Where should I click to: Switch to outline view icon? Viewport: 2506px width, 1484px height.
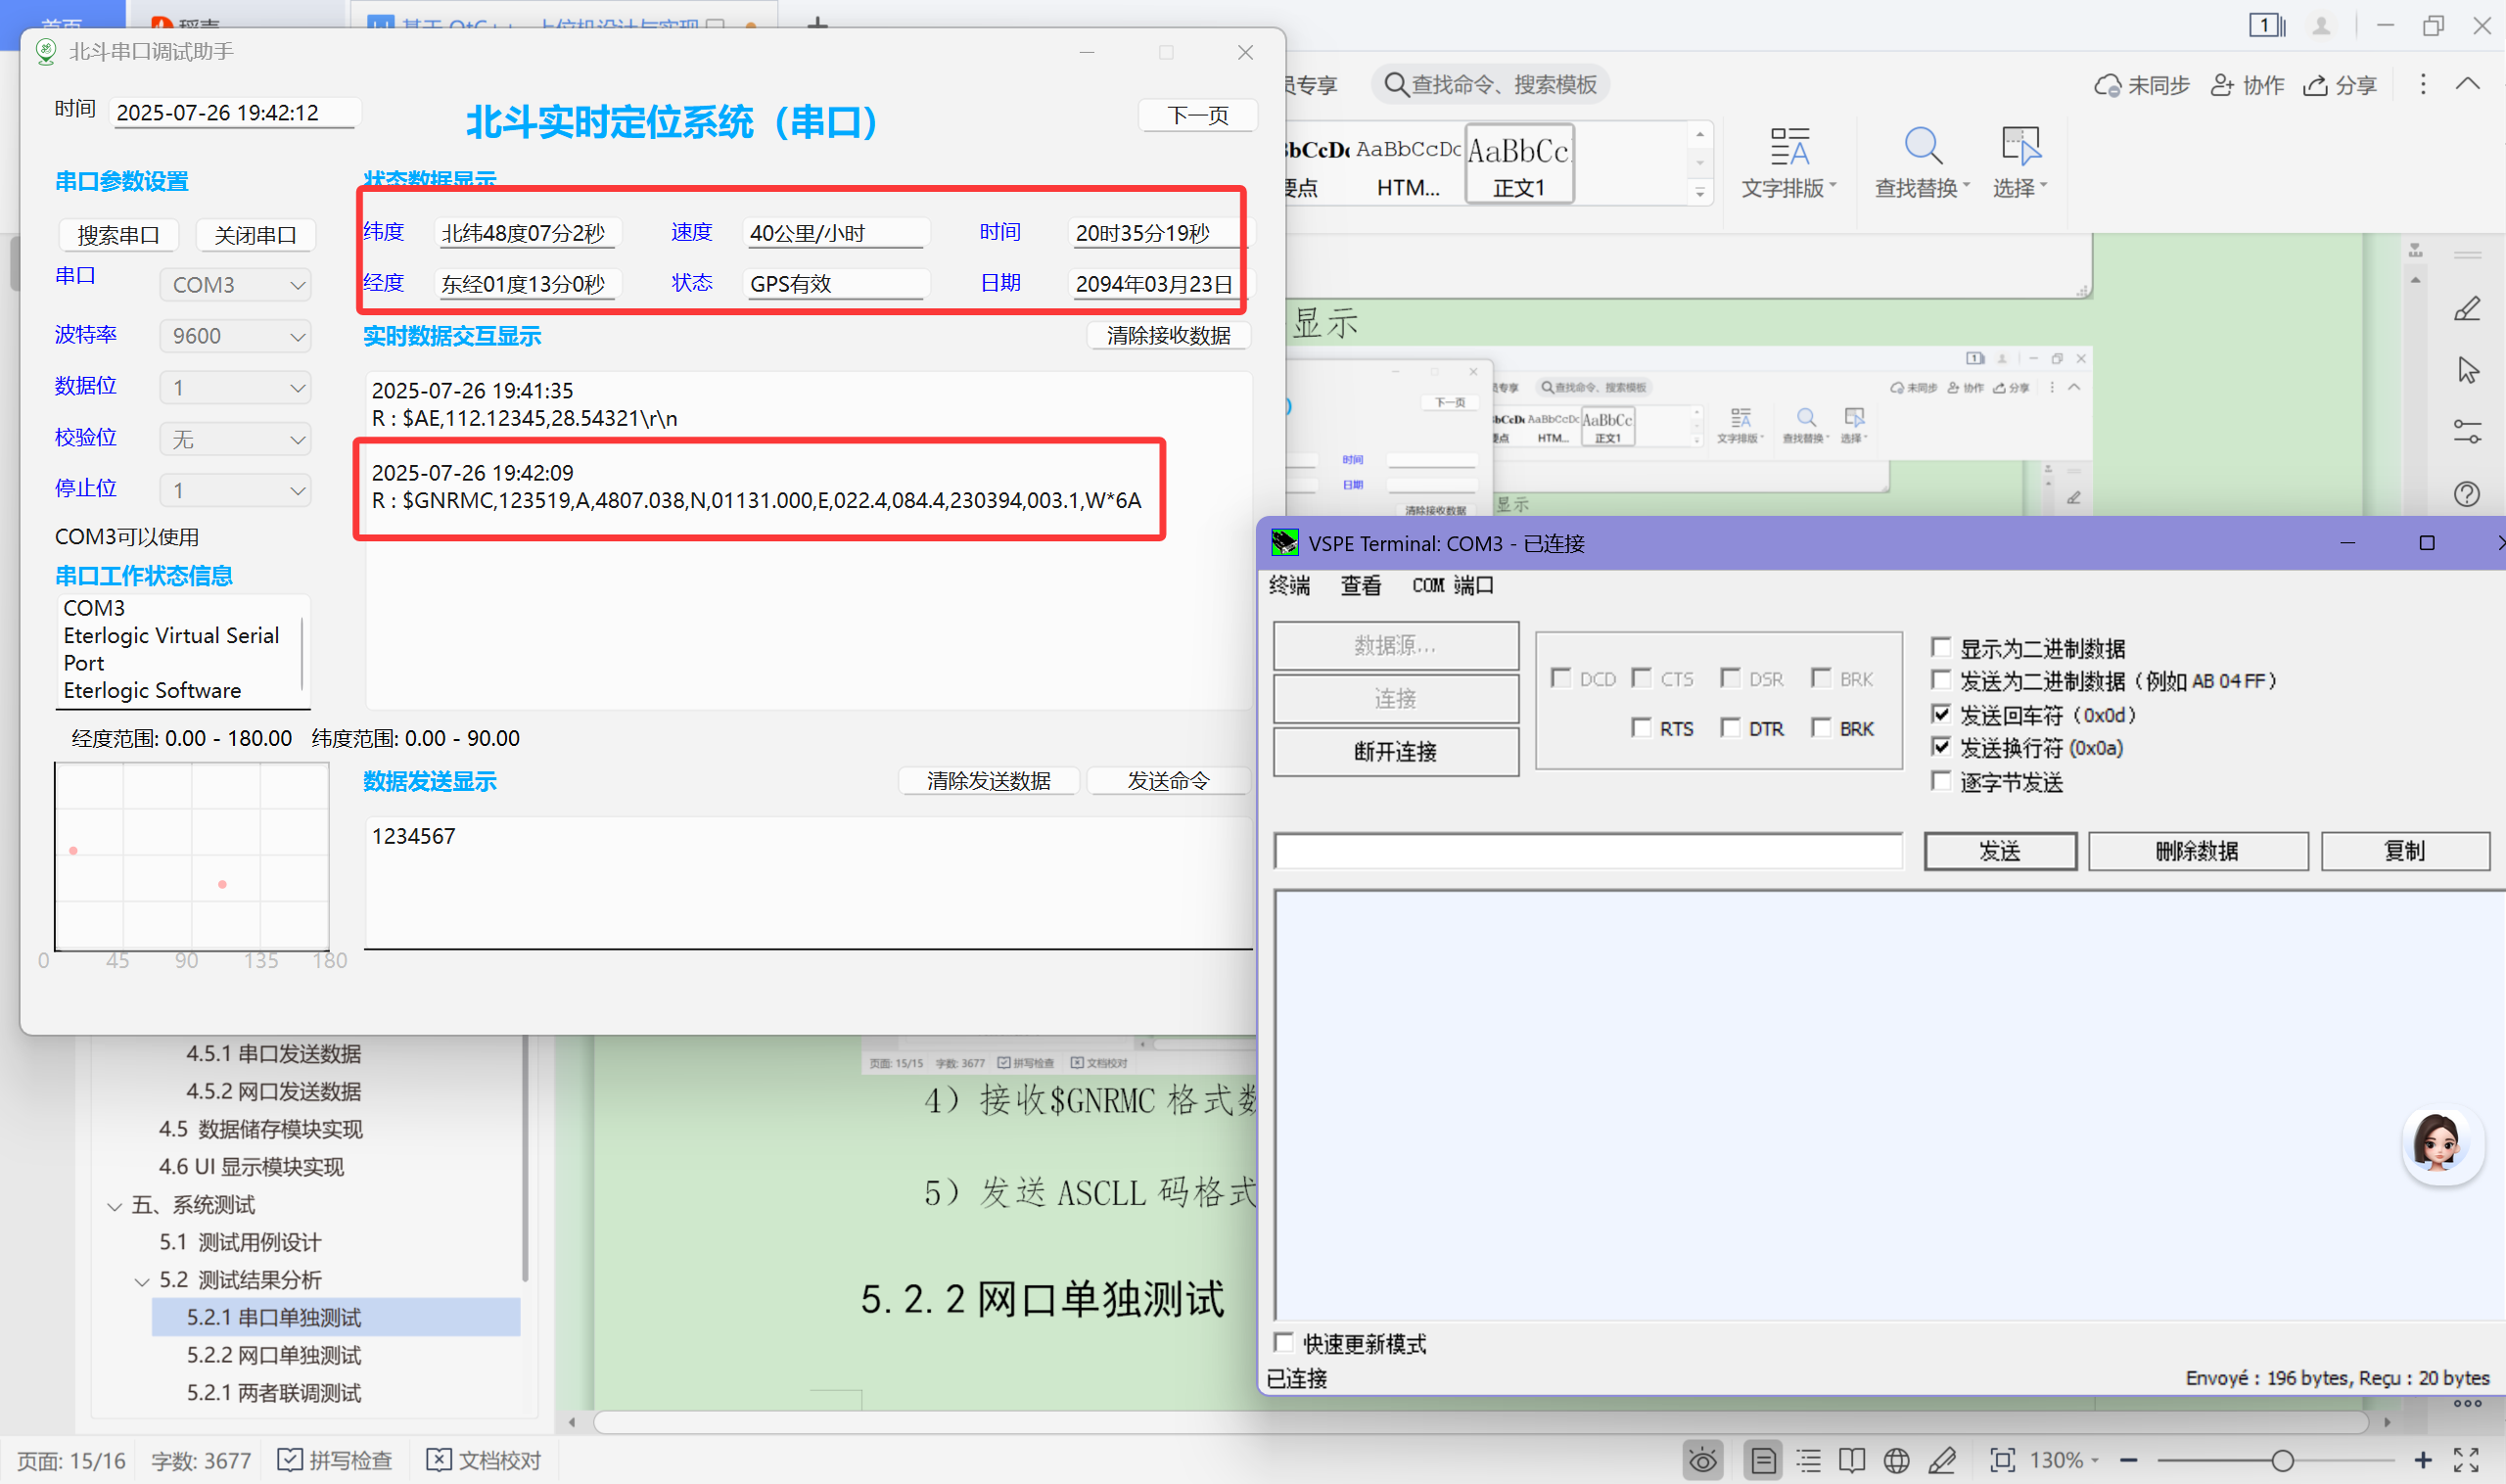click(x=1808, y=1461)
